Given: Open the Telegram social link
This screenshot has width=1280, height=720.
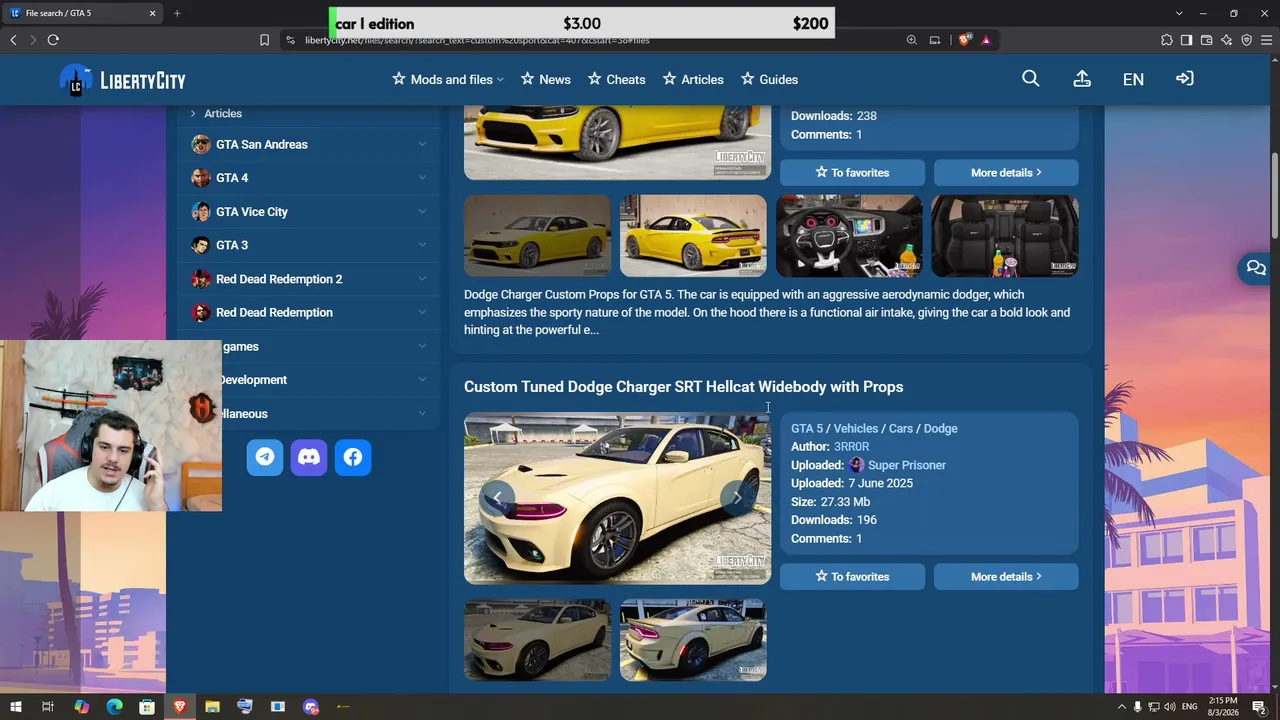Looking at the screenshot, I should (x=265, y=457).
